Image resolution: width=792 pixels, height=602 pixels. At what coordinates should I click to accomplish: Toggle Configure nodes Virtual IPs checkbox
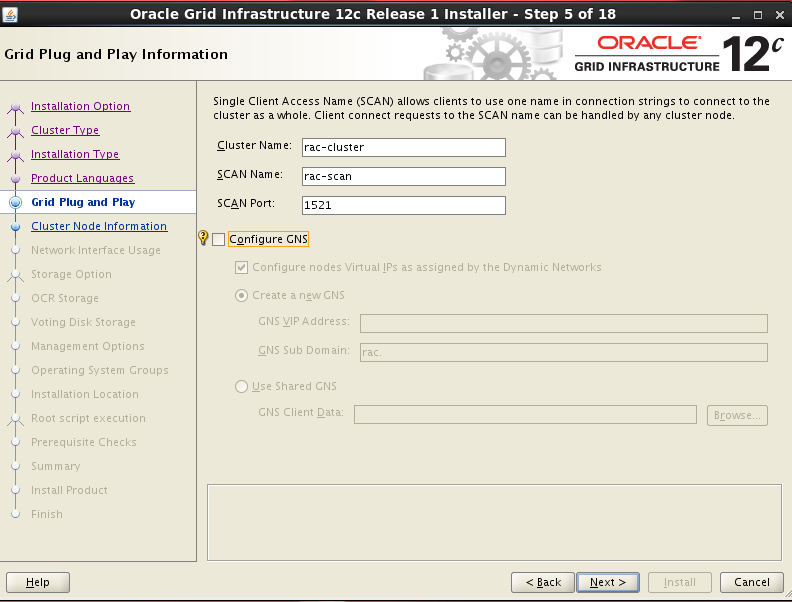pos(241,267)
